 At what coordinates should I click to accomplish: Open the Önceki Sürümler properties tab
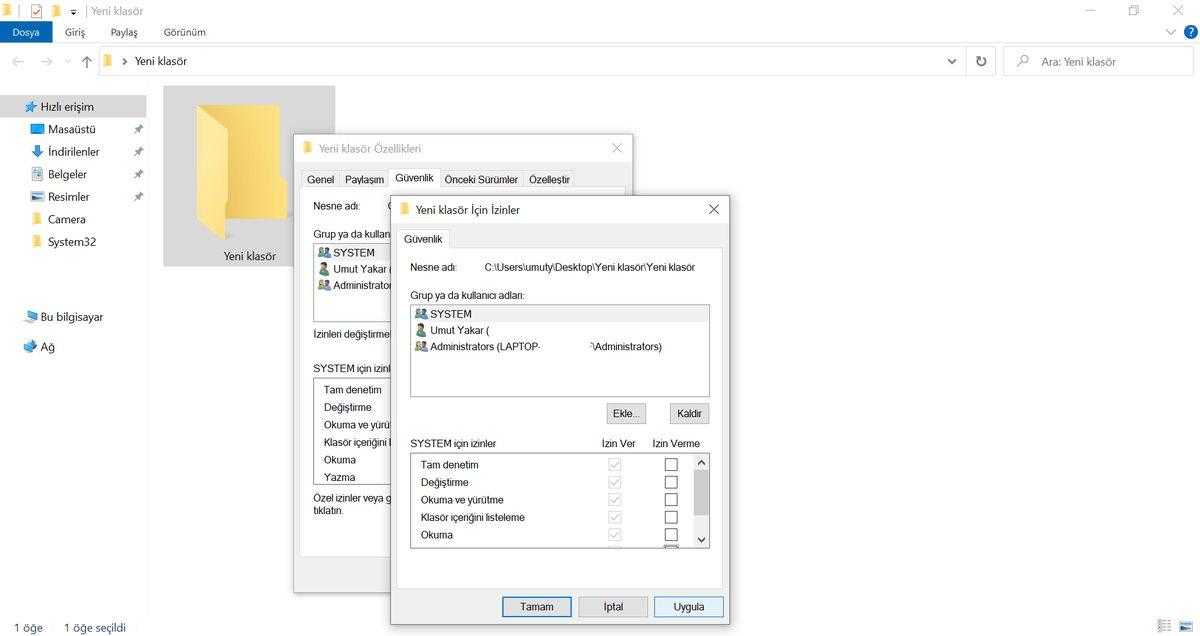(x=481, y=178)
